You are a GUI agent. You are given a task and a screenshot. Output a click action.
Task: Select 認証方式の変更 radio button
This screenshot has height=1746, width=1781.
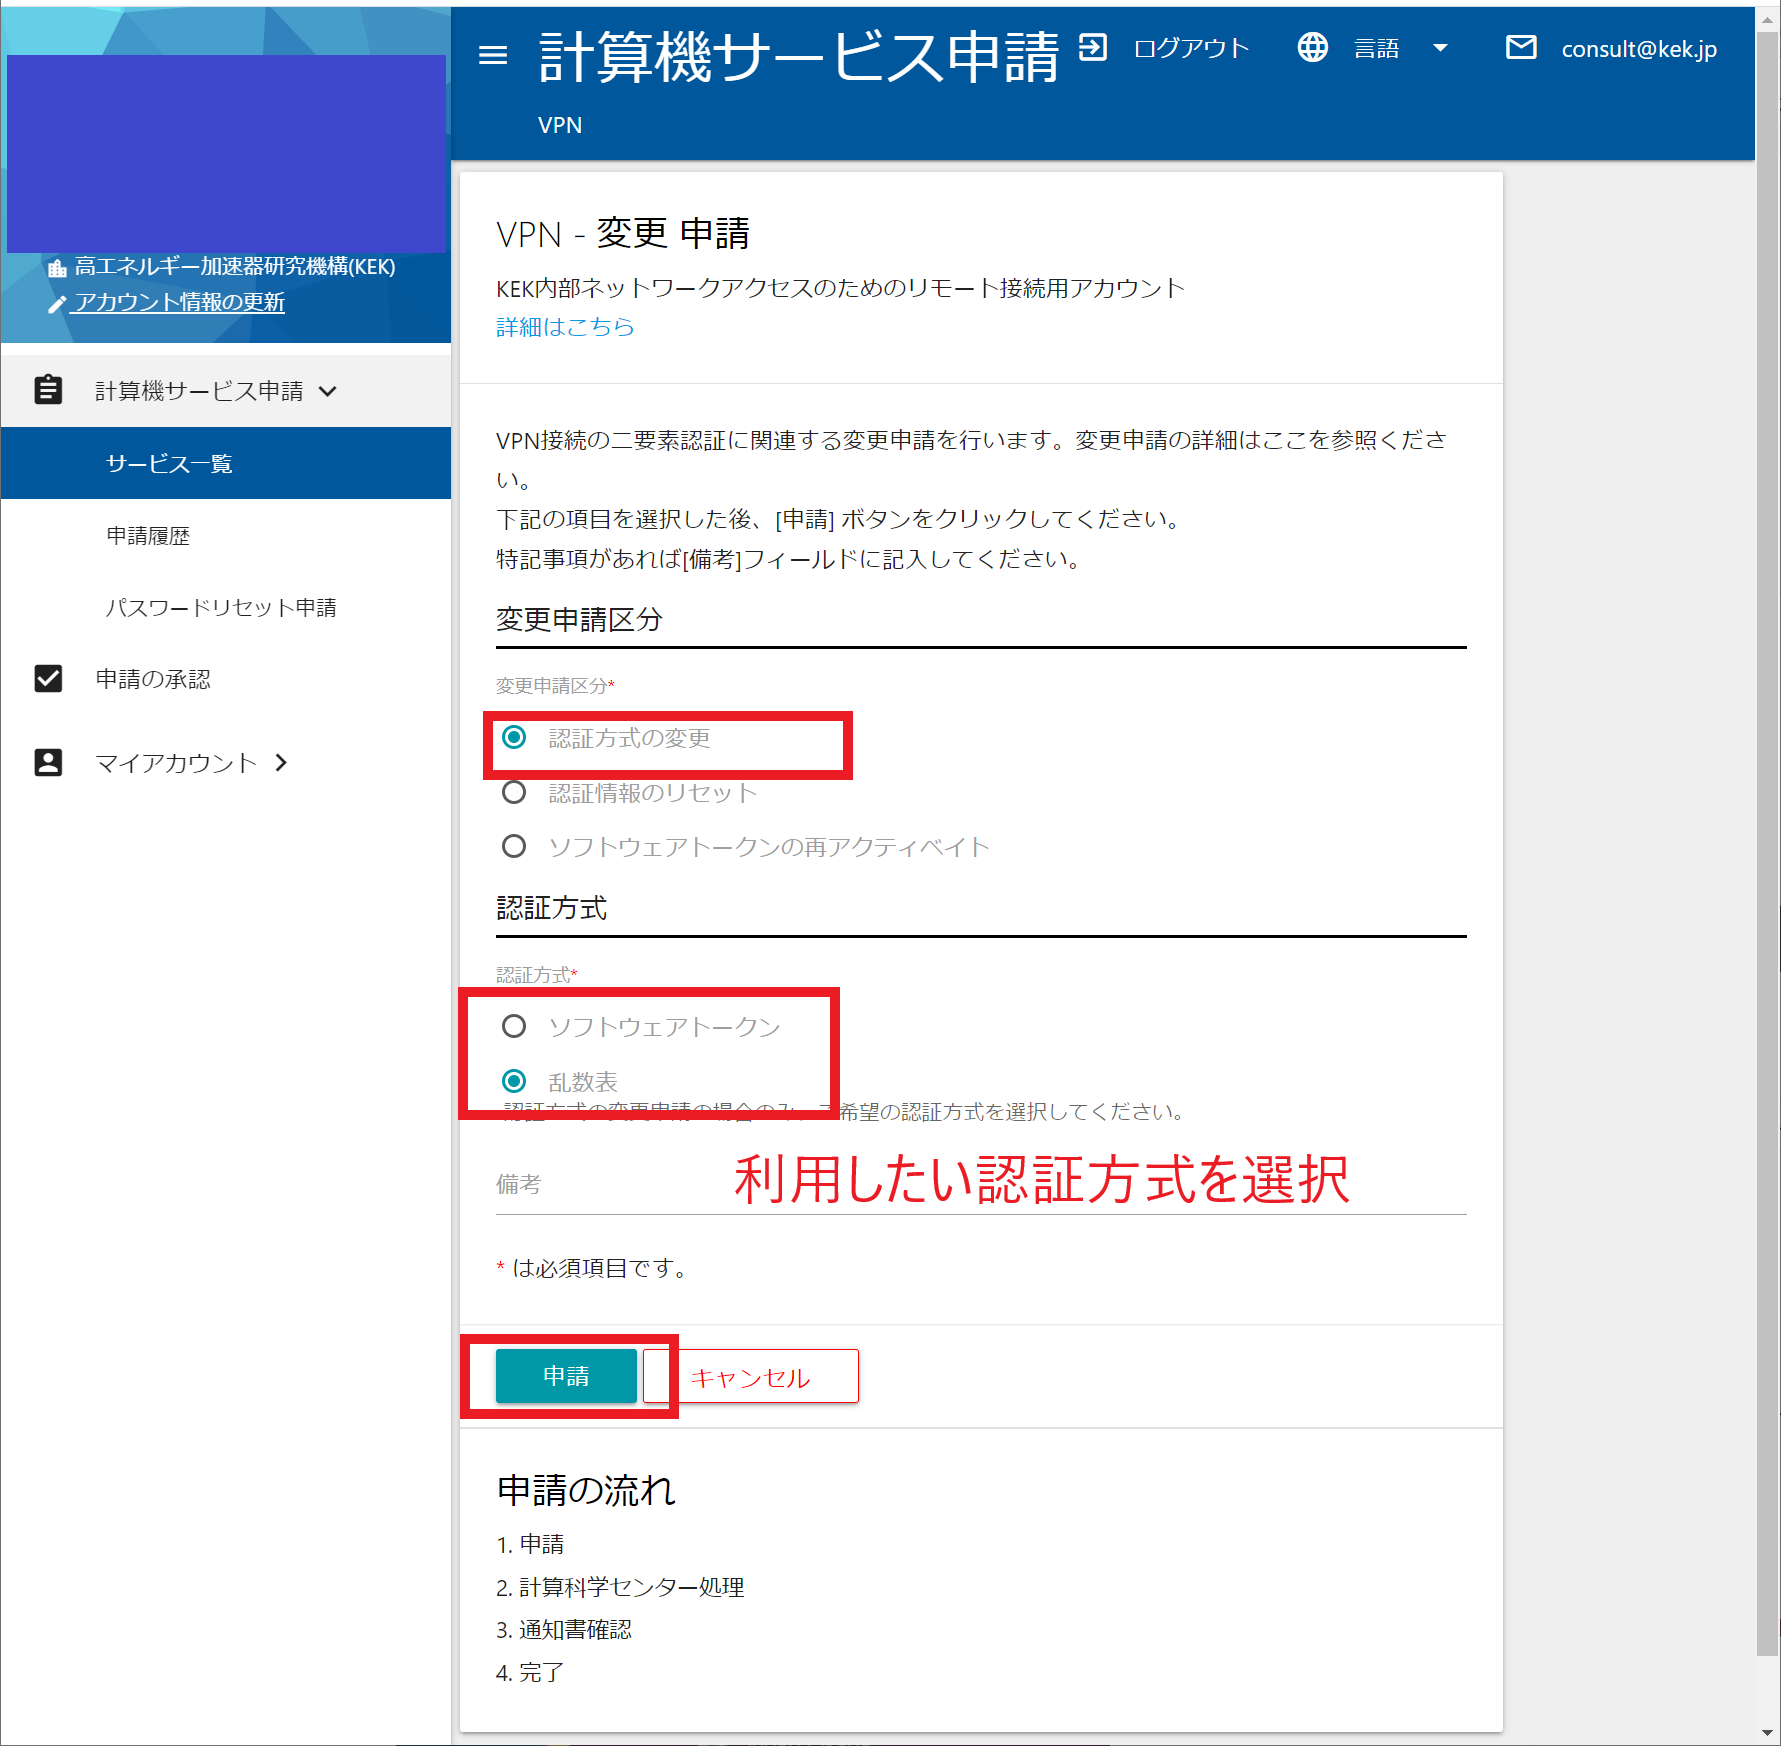pos(514,738)
